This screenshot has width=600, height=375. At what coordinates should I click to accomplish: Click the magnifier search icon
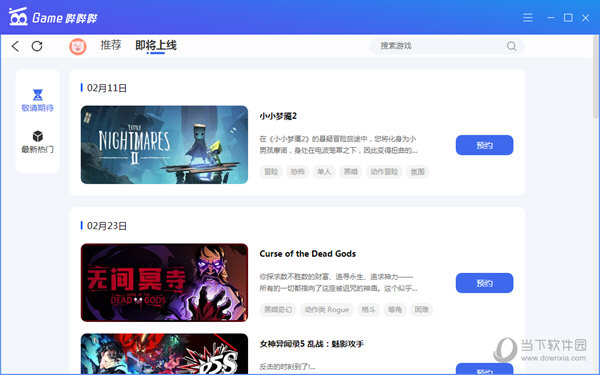point(511,46)
